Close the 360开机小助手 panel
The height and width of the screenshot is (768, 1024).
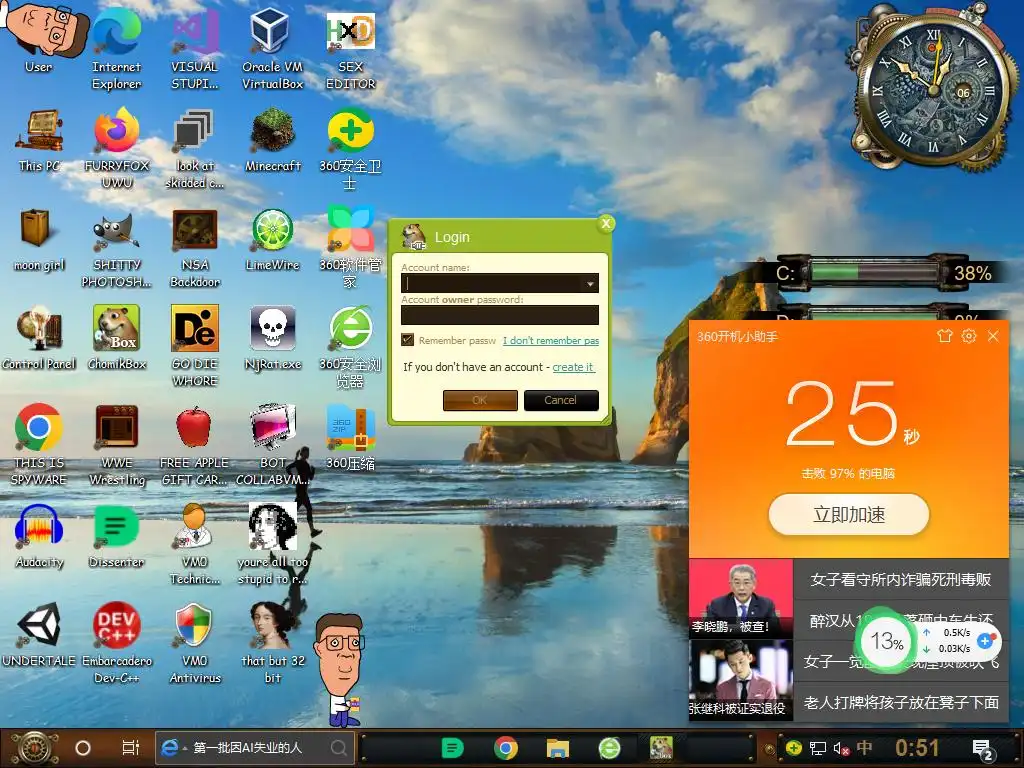click(993, 336)
